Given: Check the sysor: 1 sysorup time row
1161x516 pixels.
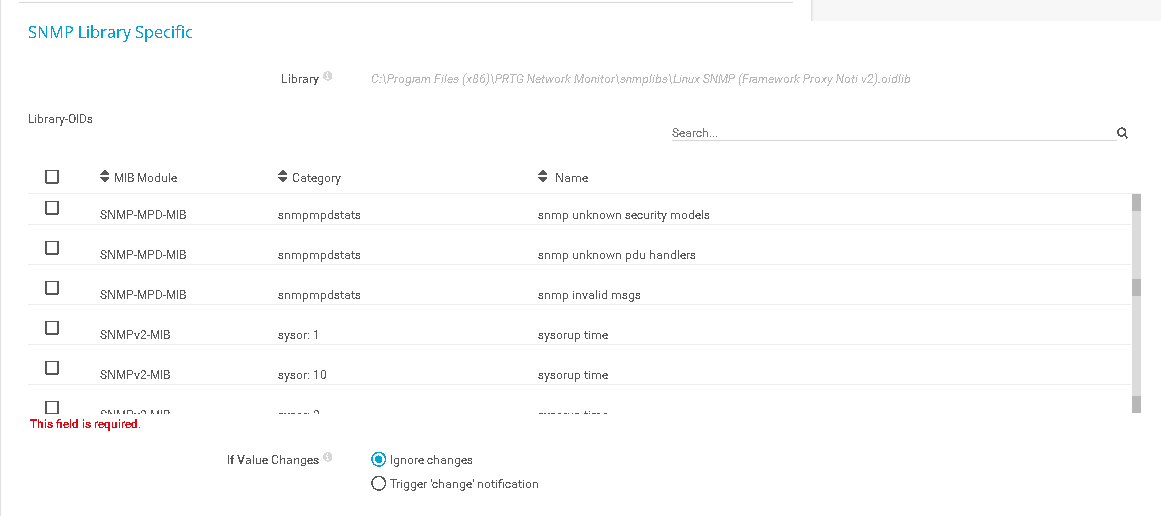Looking at the screenshot, I should pyautogui.click(x=52, y=328).
